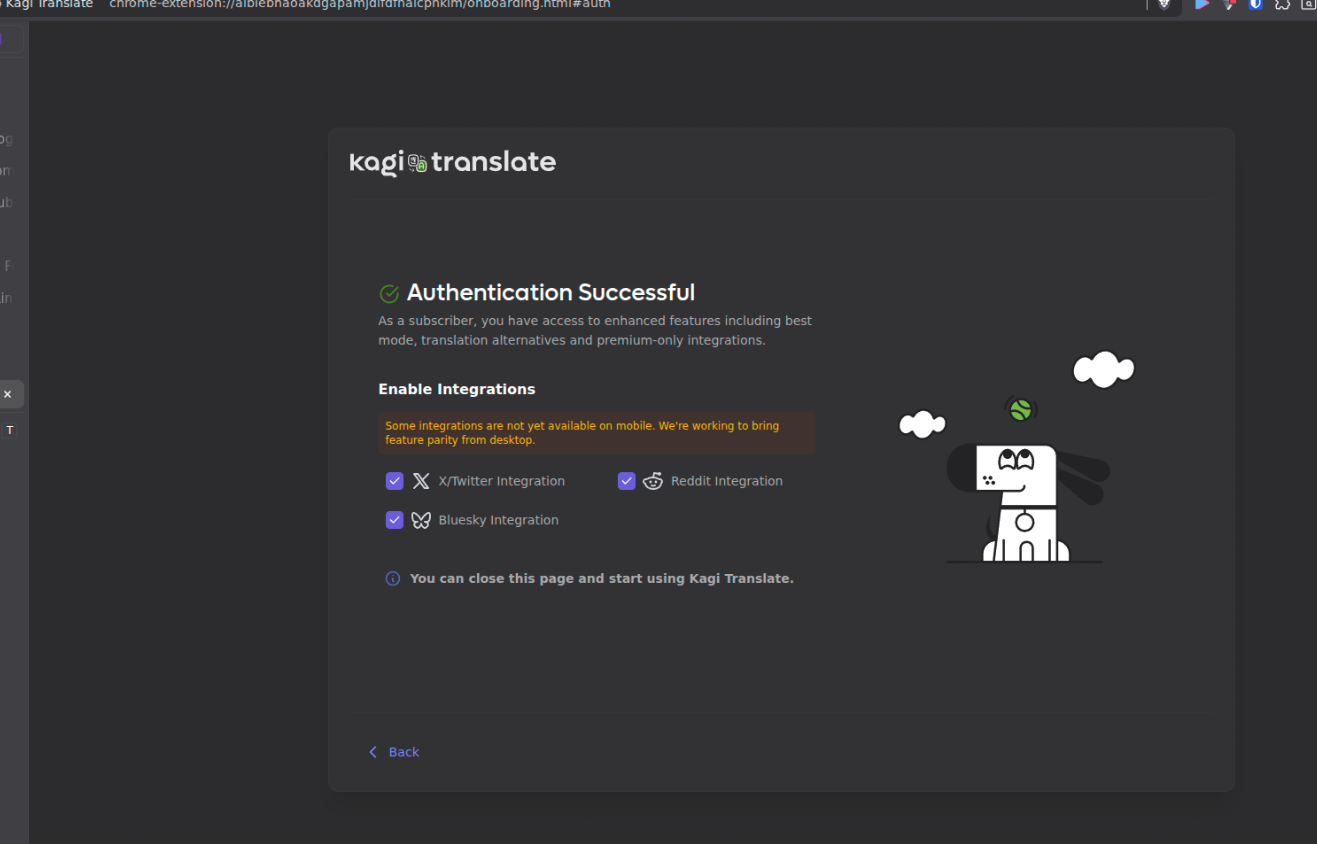Click the 'You can close this page' message
1317x844 pixels.
pos(602,578)
